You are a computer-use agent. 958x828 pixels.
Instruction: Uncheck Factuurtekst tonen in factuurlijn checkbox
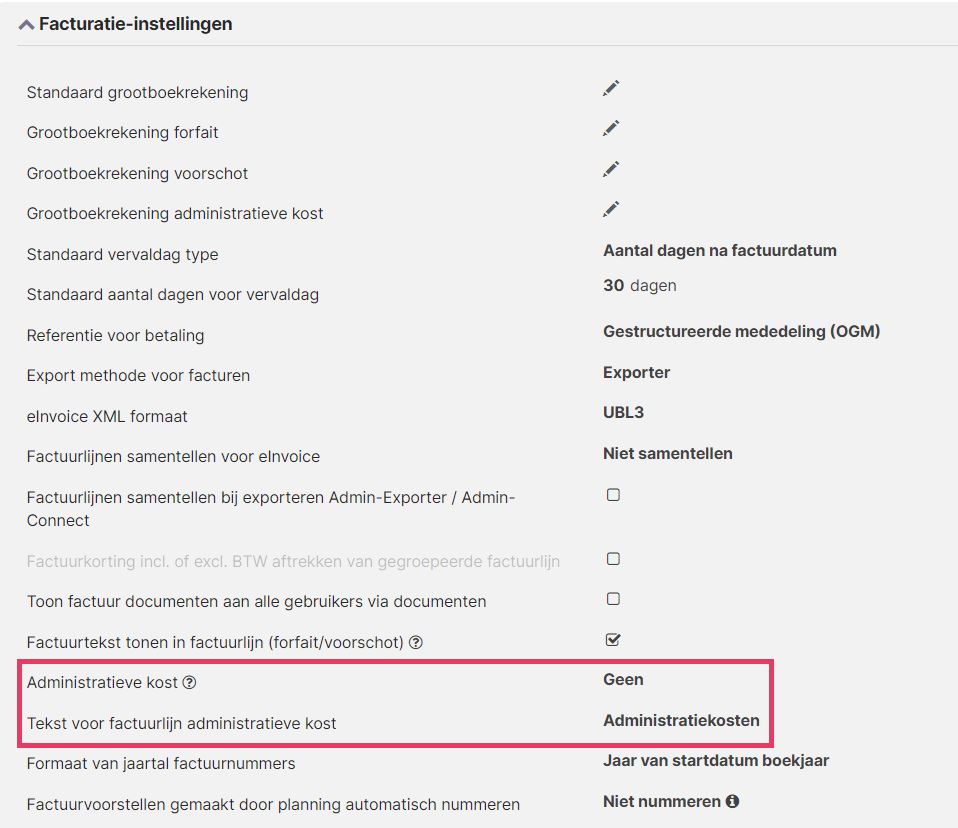(613, 639)
